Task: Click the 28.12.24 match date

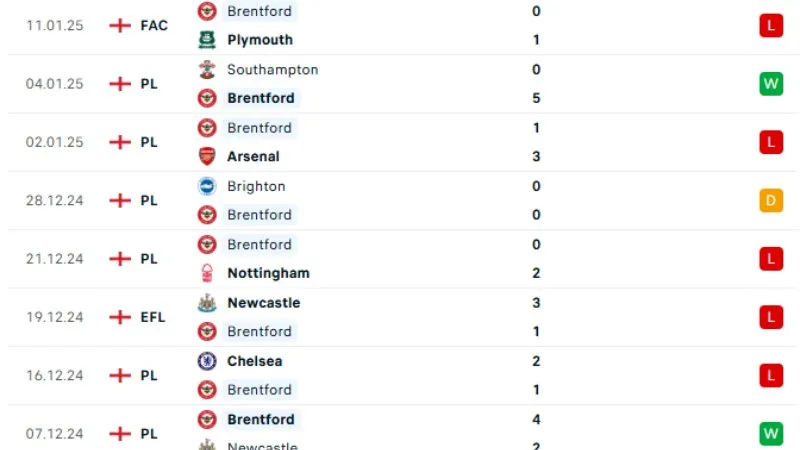Action: [54, 200]
